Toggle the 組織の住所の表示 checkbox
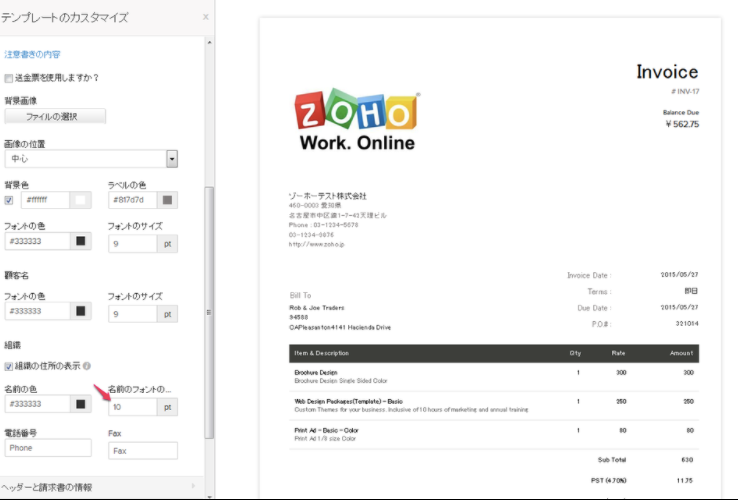738x500 pixels. (x=8, y=366)
